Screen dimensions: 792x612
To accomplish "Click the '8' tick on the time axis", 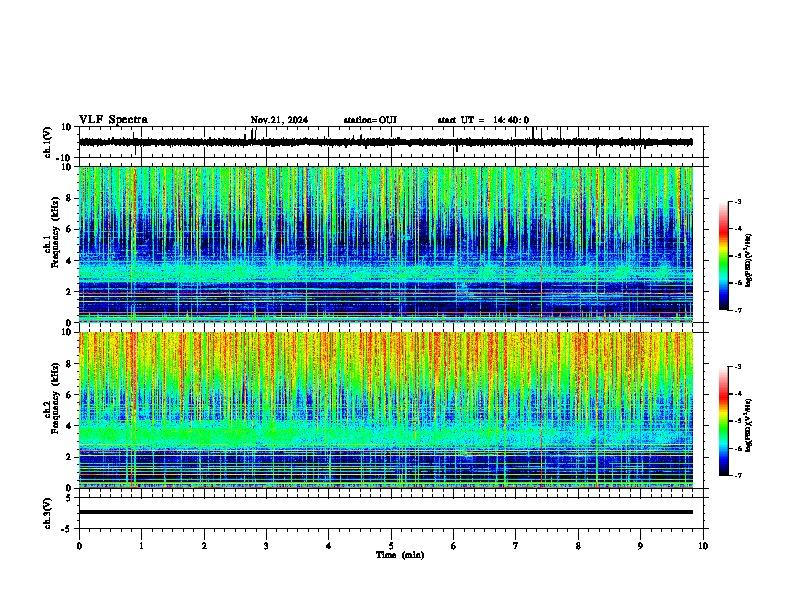I will (x=578, y=546).
